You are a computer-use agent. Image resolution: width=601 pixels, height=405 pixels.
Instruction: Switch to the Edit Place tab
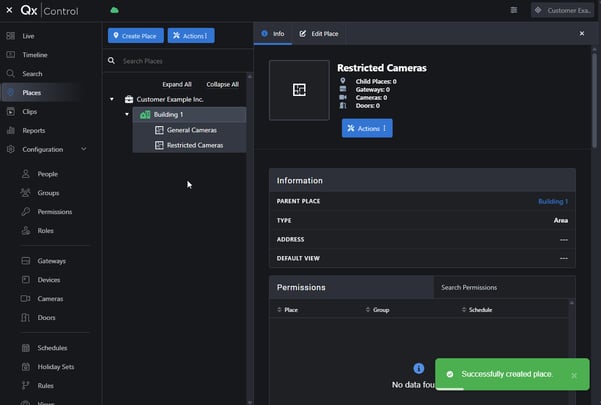click(319, 34)
